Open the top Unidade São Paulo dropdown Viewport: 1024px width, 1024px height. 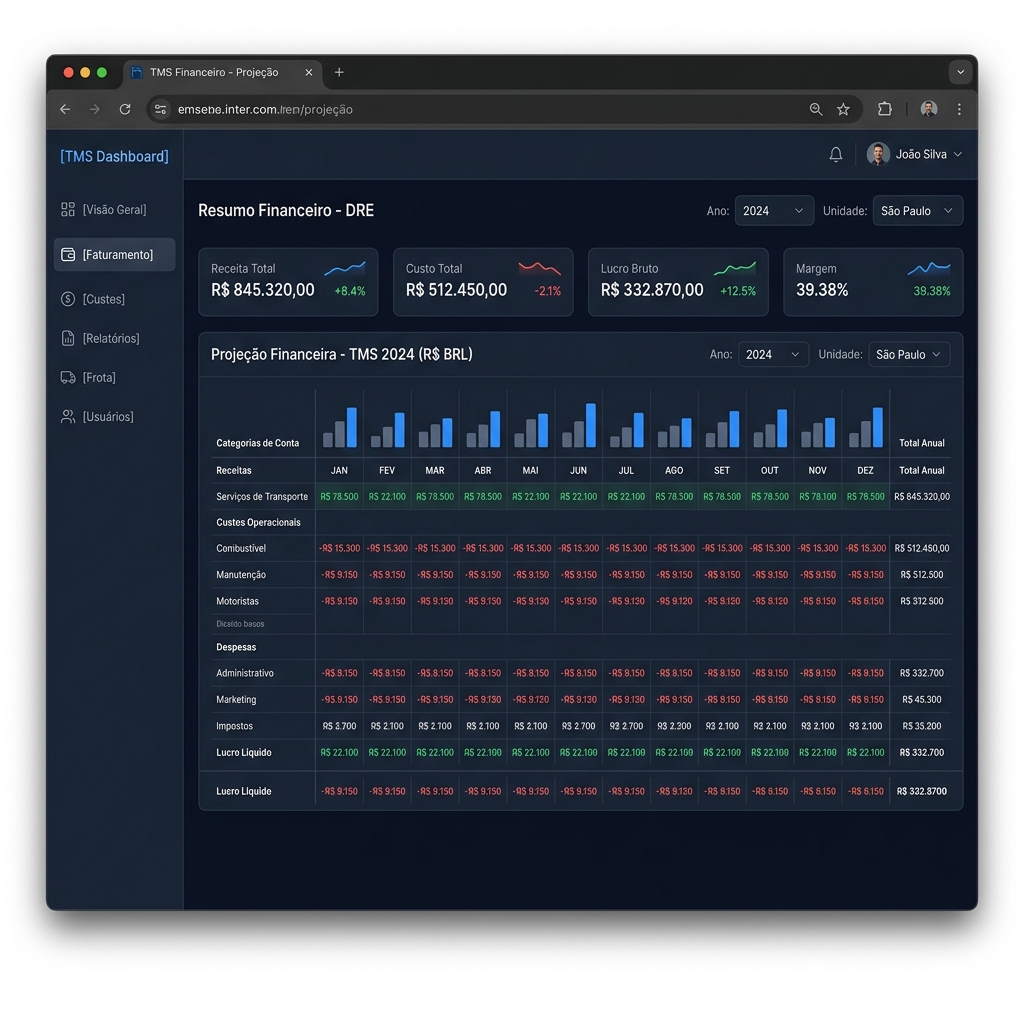[917, 211]
